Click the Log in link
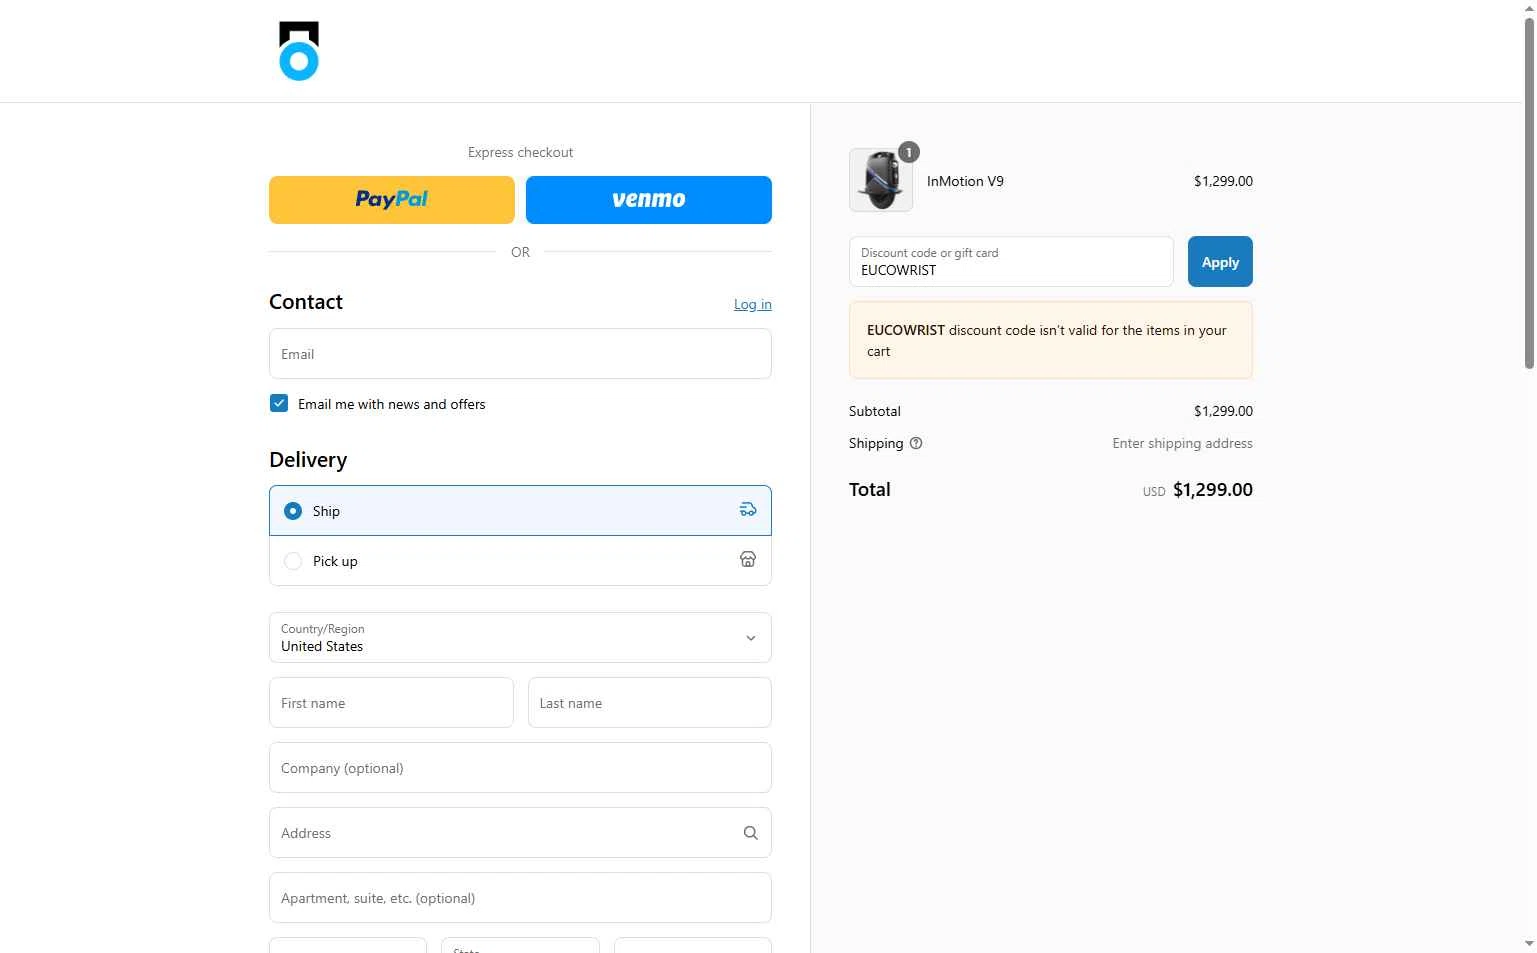The height and width of the screenshot is (953, 1537). click(753, 304)
